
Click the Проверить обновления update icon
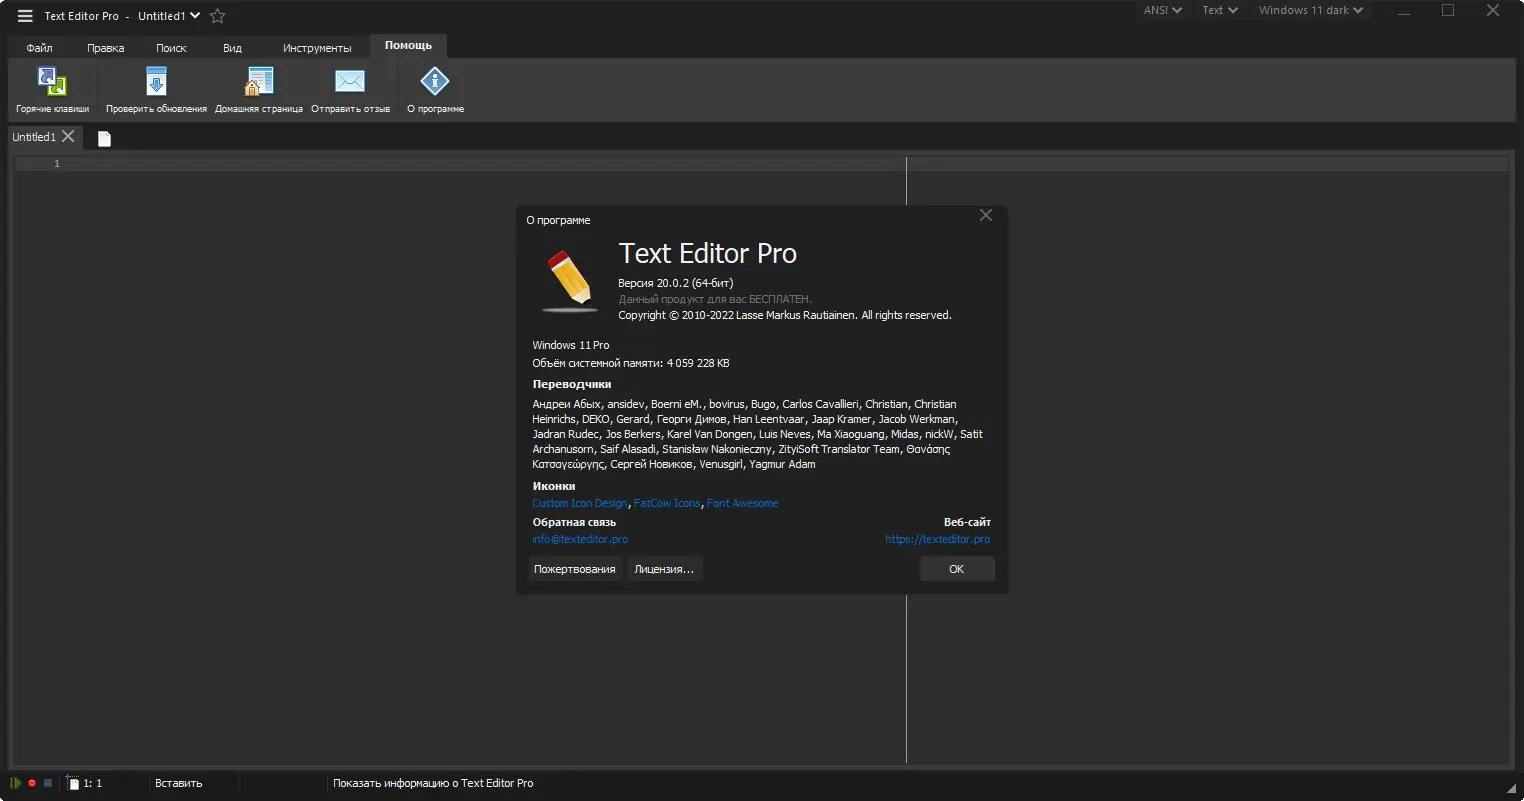pos(155,80)
